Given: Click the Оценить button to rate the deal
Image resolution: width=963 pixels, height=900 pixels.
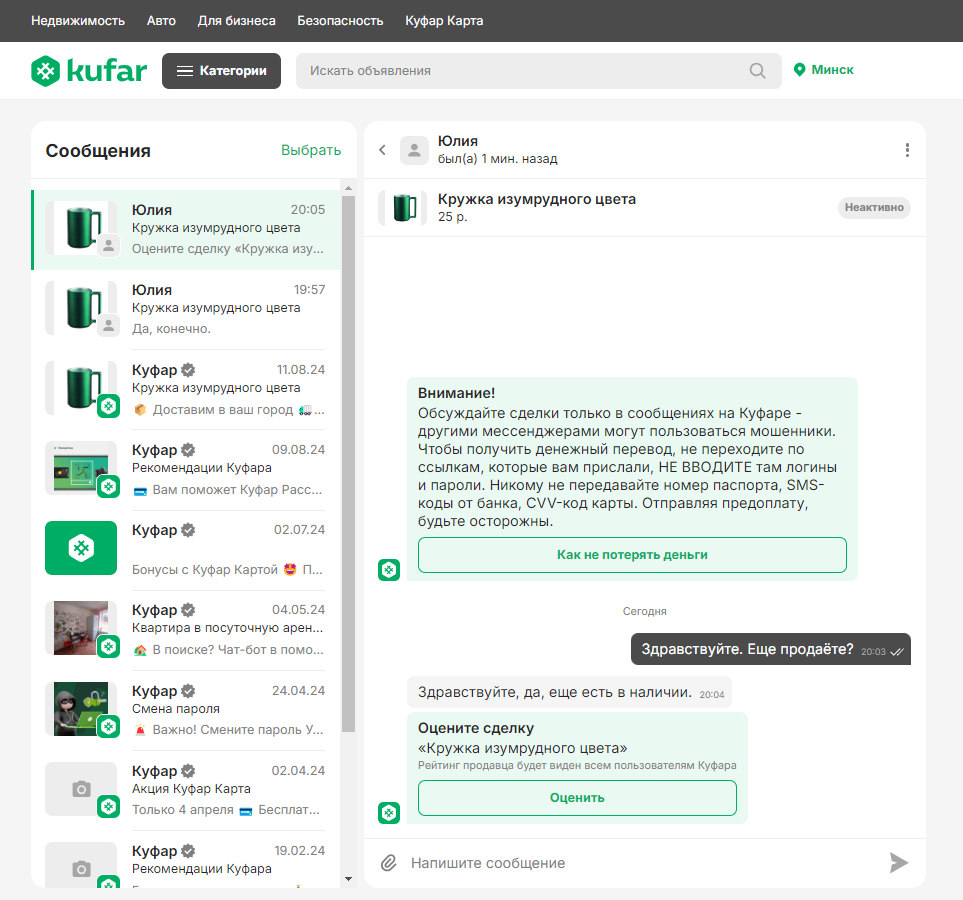Looking at the screenshot, I should 577,797.
